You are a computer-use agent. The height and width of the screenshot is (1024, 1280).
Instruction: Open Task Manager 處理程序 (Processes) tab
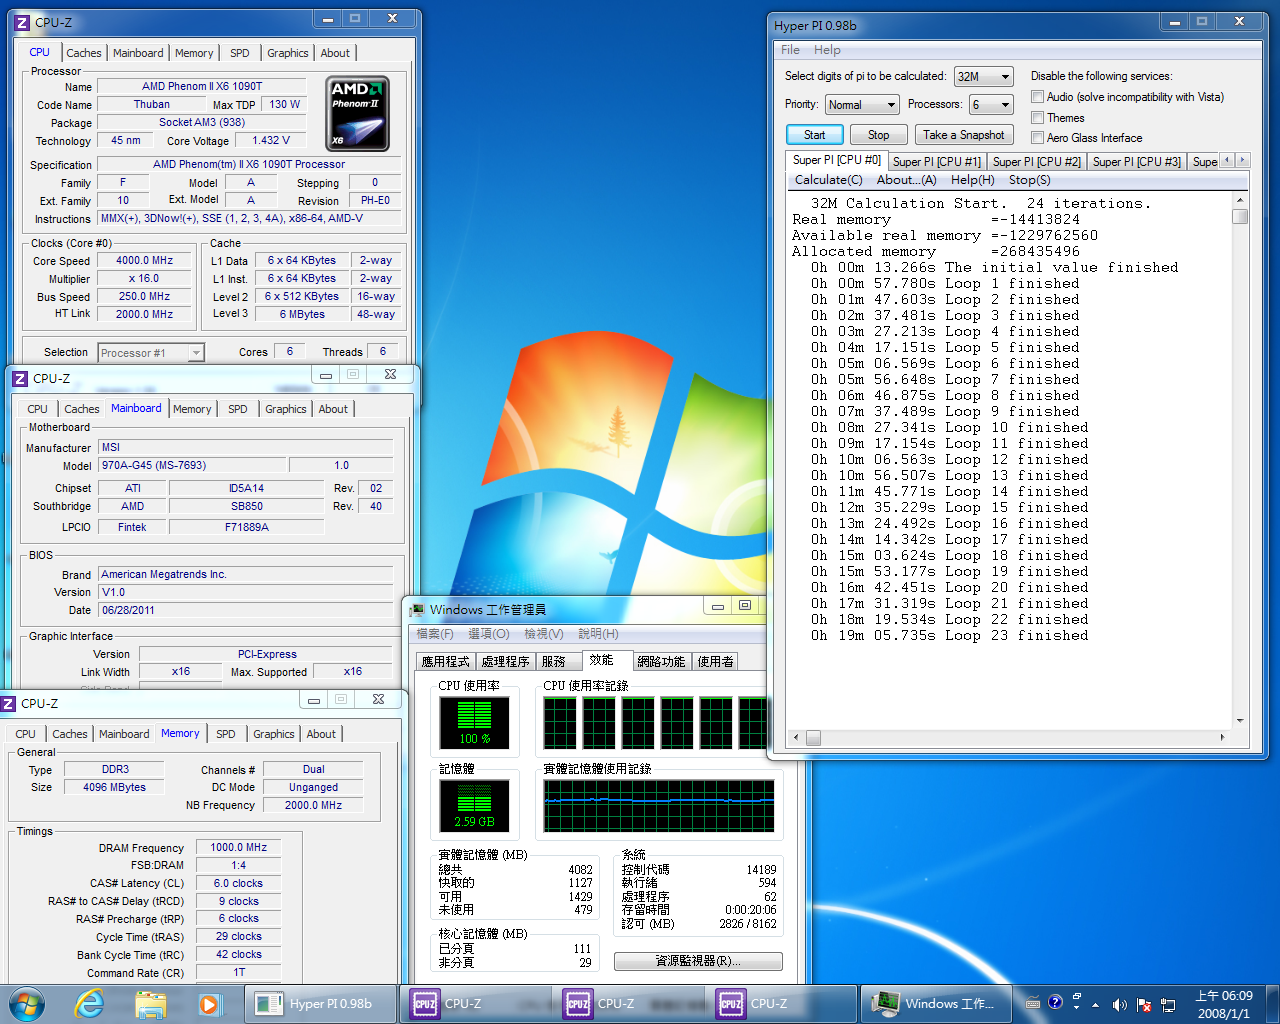[505, 661]
